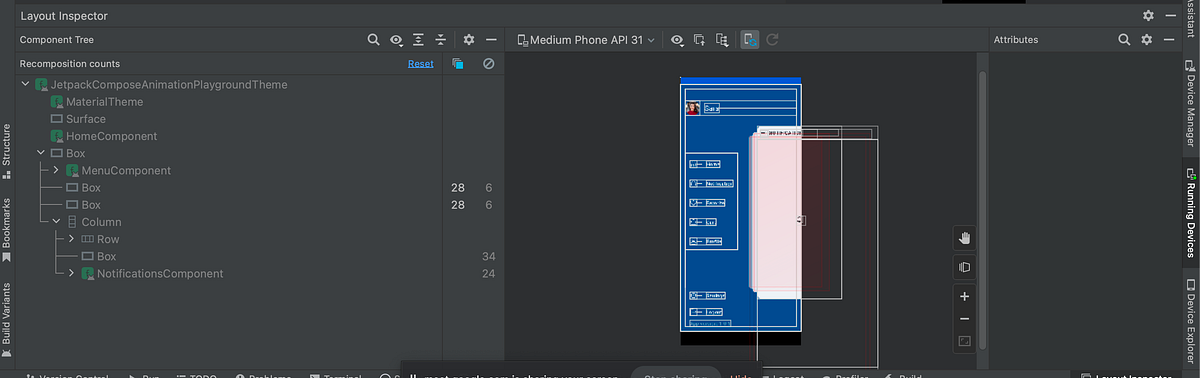The height and width of the screenshot is (378, 1200).
Task: Click the refresh layout icon
Action: pos(773,40)
